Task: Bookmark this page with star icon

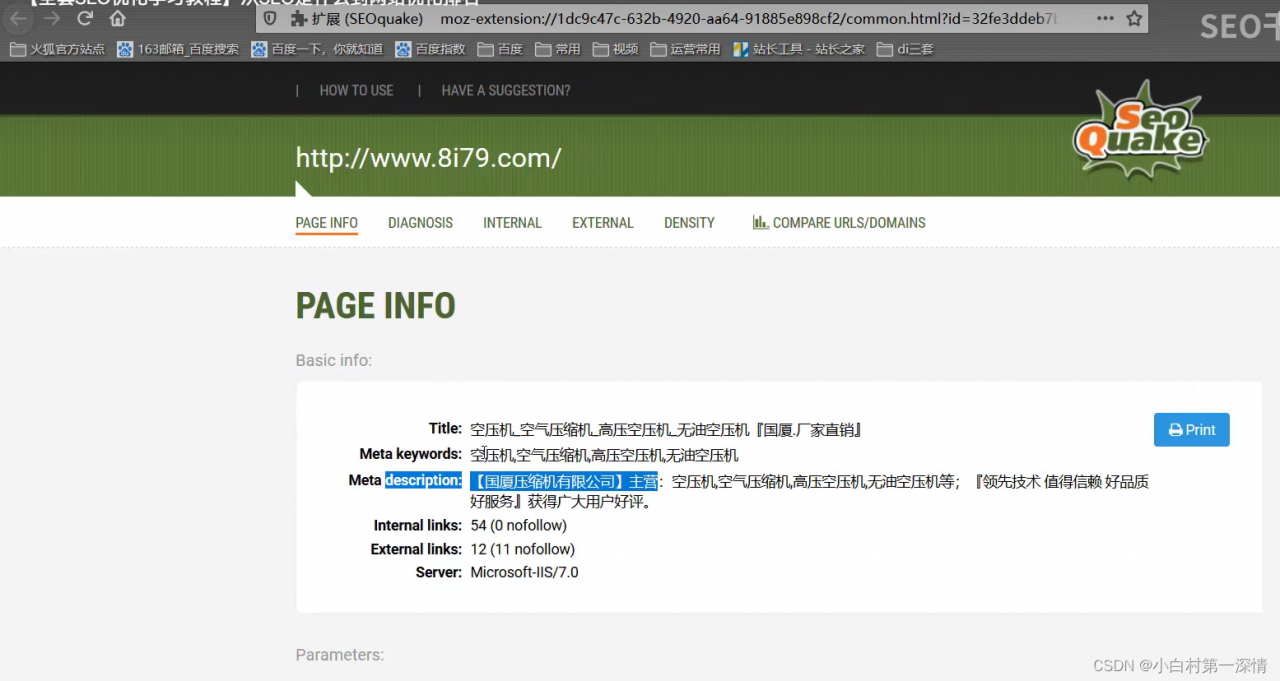Action: tap(1134, 19)
